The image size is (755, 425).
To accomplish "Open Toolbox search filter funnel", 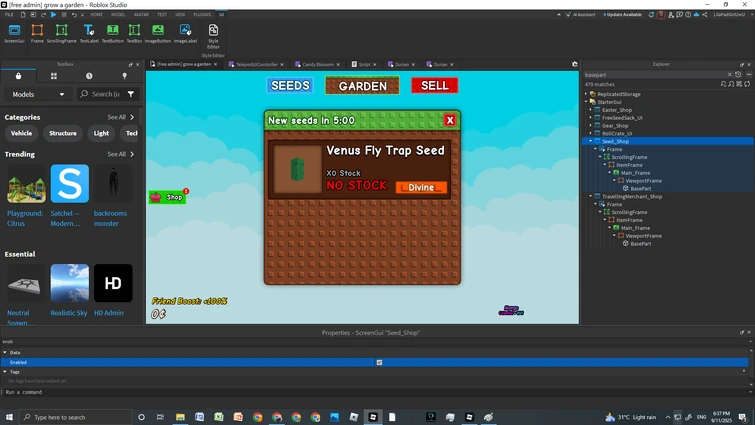I will pos(131,94).
